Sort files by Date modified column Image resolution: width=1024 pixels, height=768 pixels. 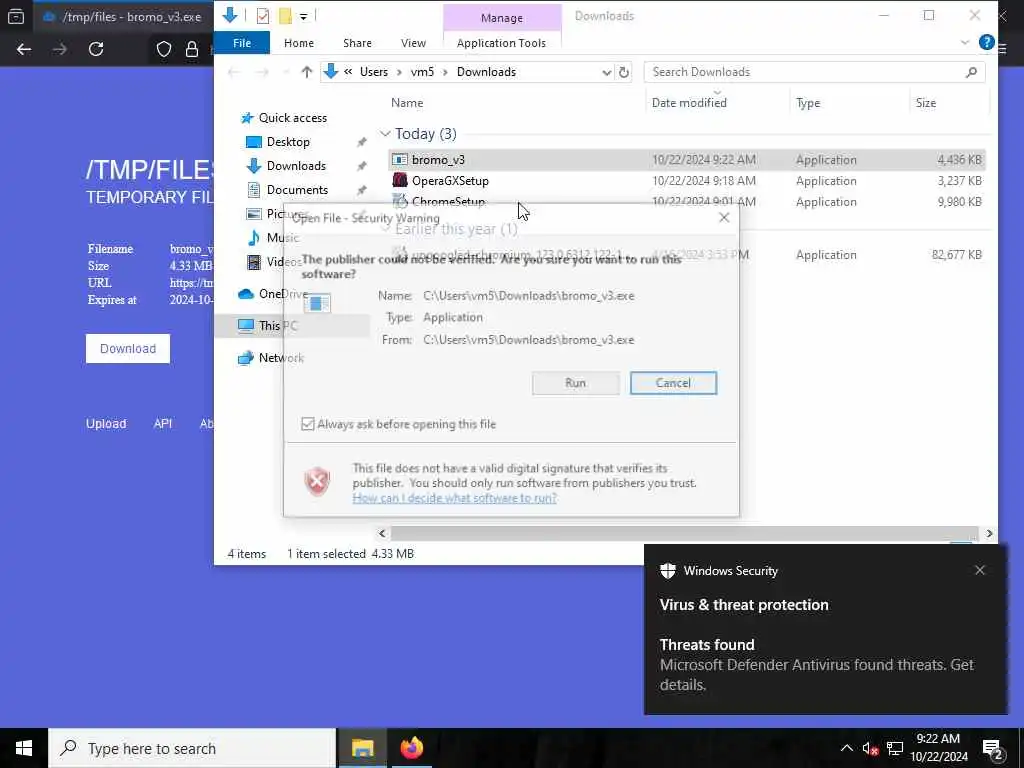click(689, 103)
